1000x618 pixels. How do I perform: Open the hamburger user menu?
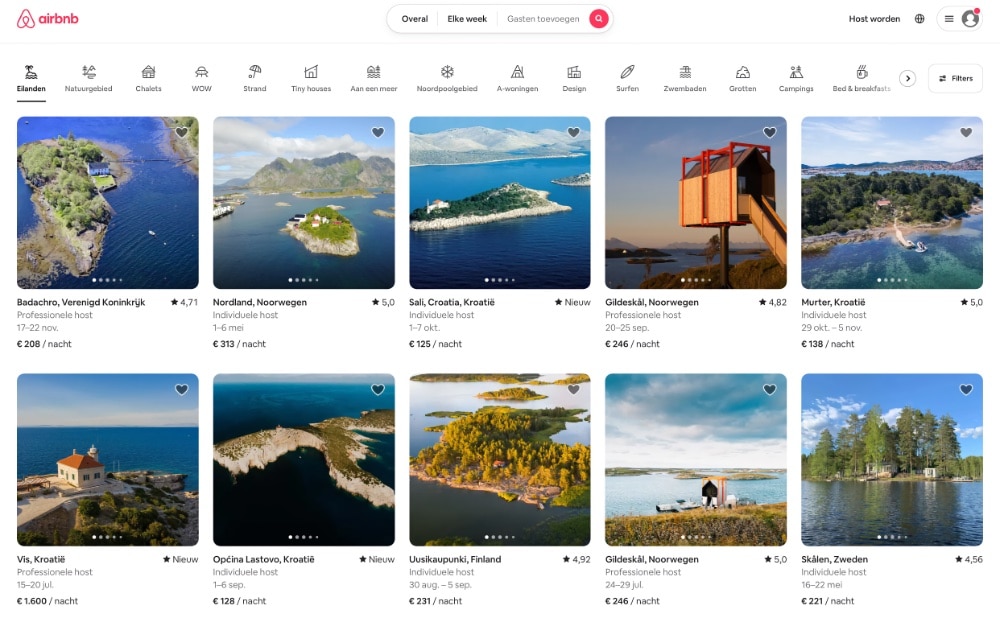pos(949,18)
